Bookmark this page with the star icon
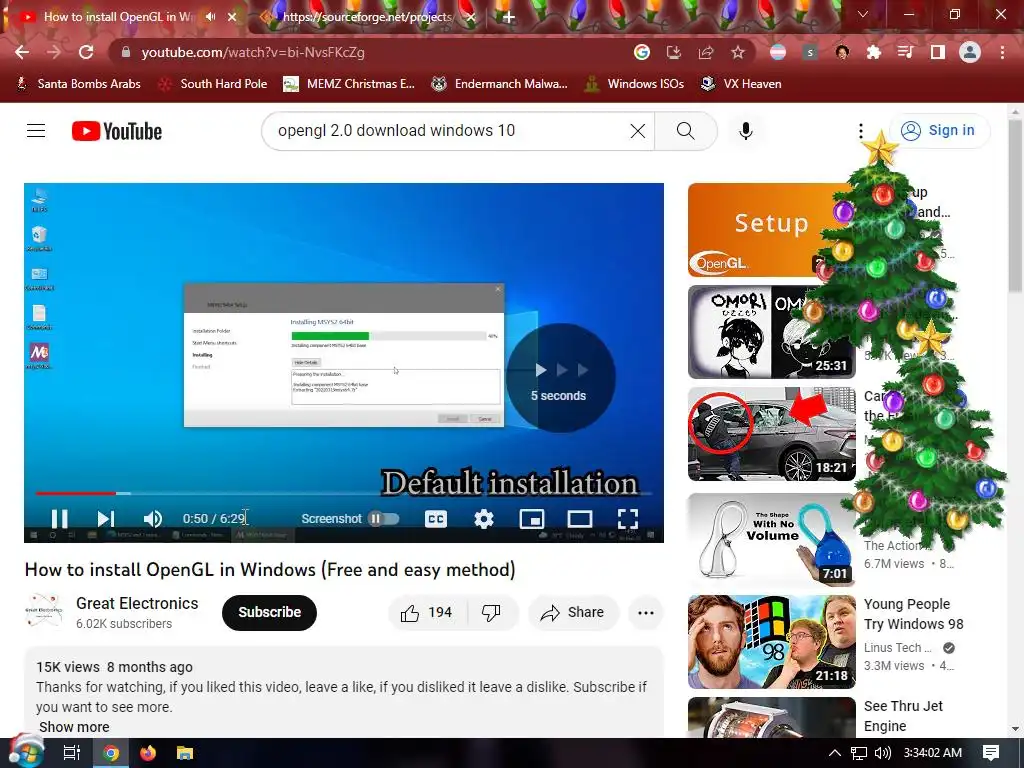1024x768 pixels. point(738,52)
